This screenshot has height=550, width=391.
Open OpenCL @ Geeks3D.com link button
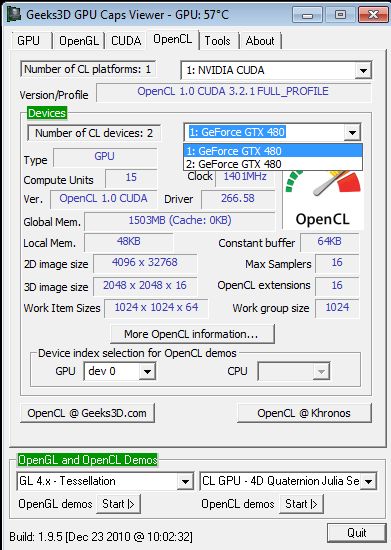click(87, 413)
